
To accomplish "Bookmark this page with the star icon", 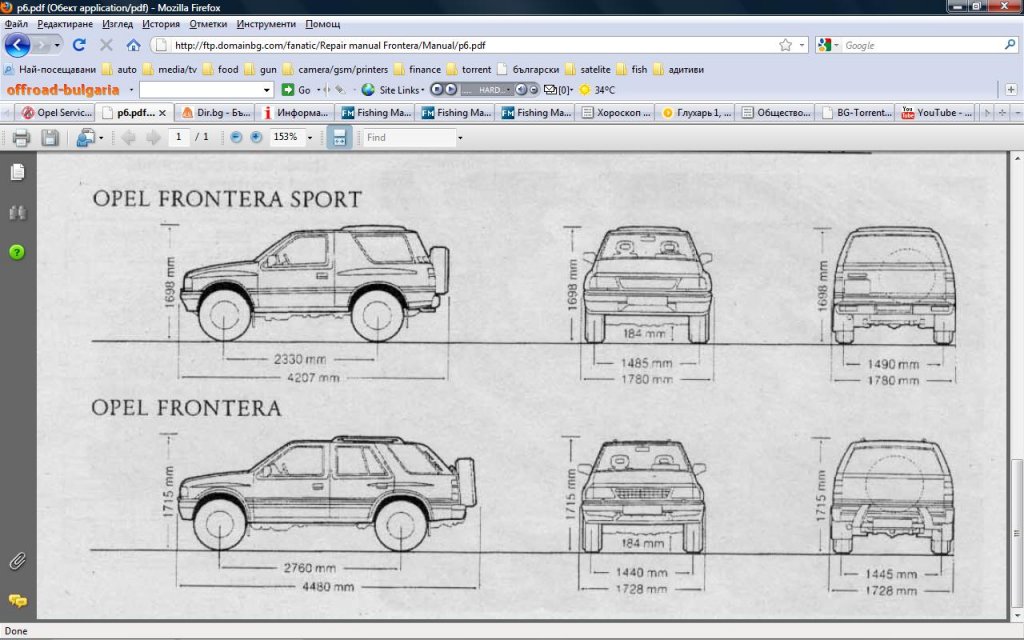I will pos(785,45).
